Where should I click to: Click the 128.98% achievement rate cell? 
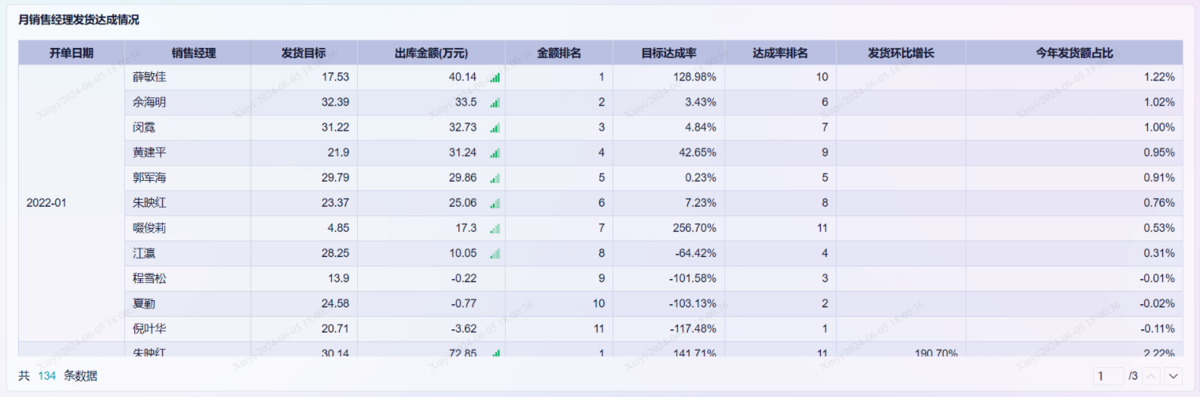[x=669, y=77]
